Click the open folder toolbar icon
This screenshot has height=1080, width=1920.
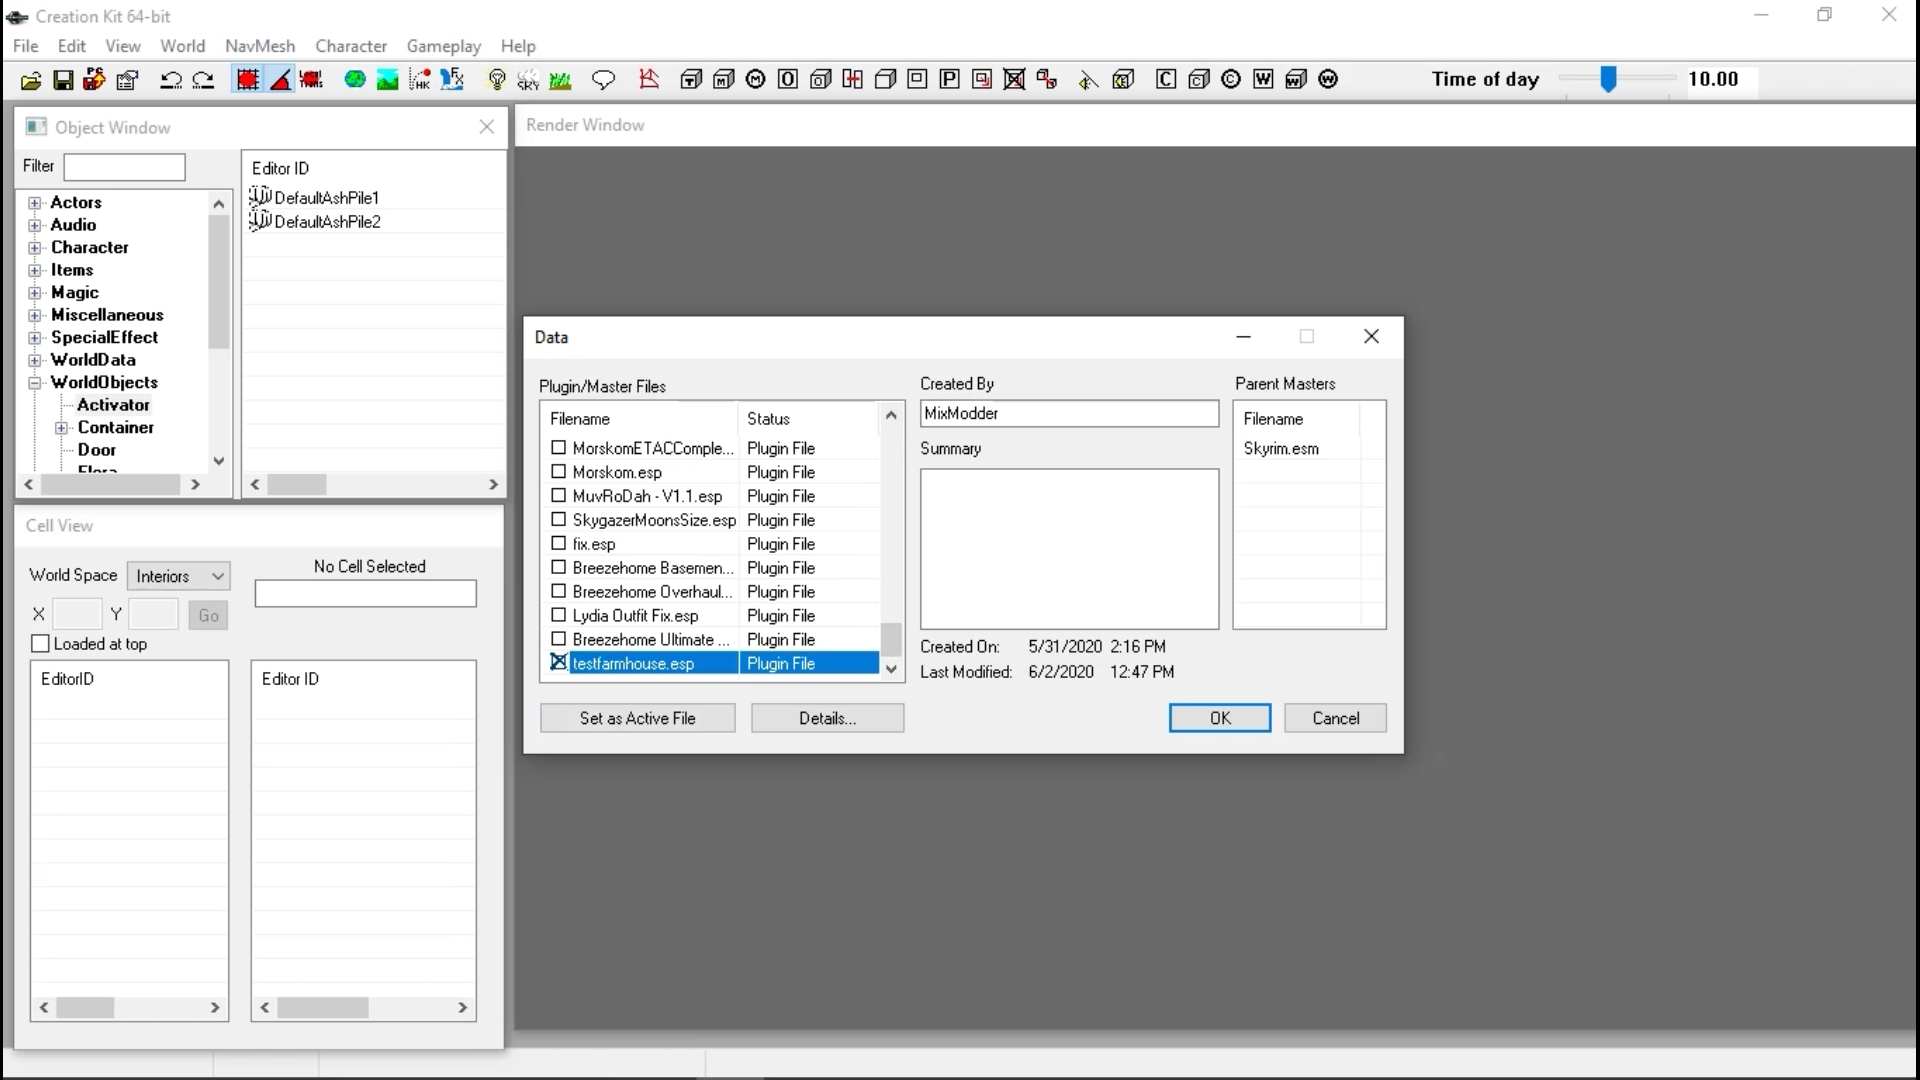31,80
